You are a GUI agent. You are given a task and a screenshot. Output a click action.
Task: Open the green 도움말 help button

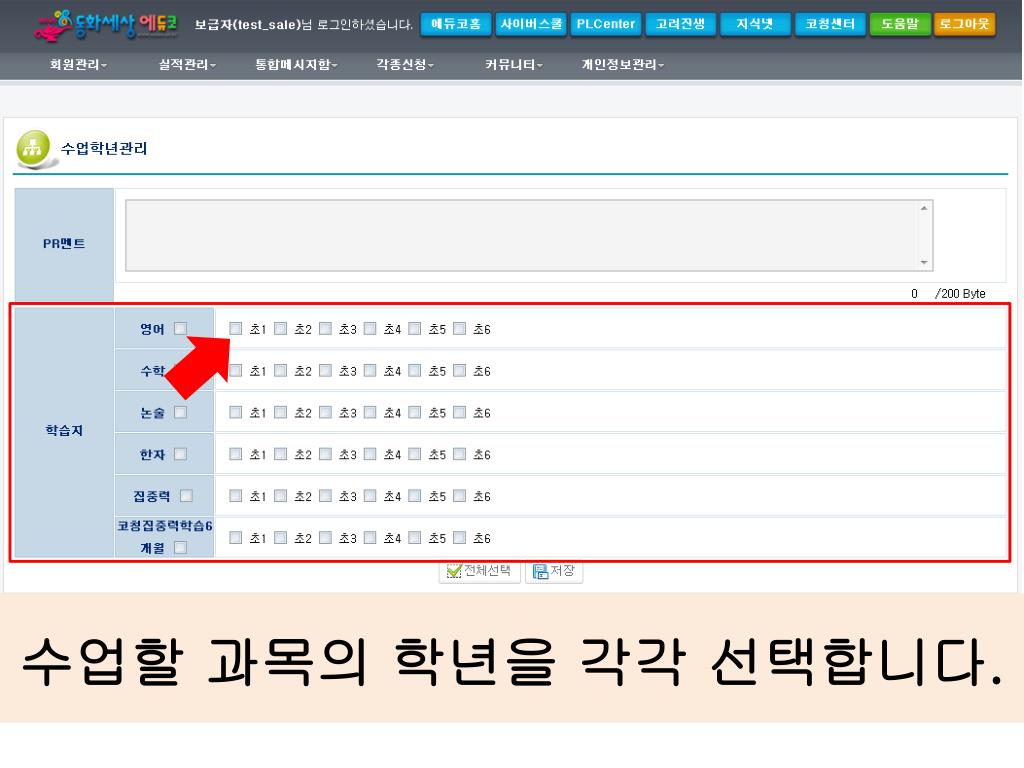click(900, 24)
